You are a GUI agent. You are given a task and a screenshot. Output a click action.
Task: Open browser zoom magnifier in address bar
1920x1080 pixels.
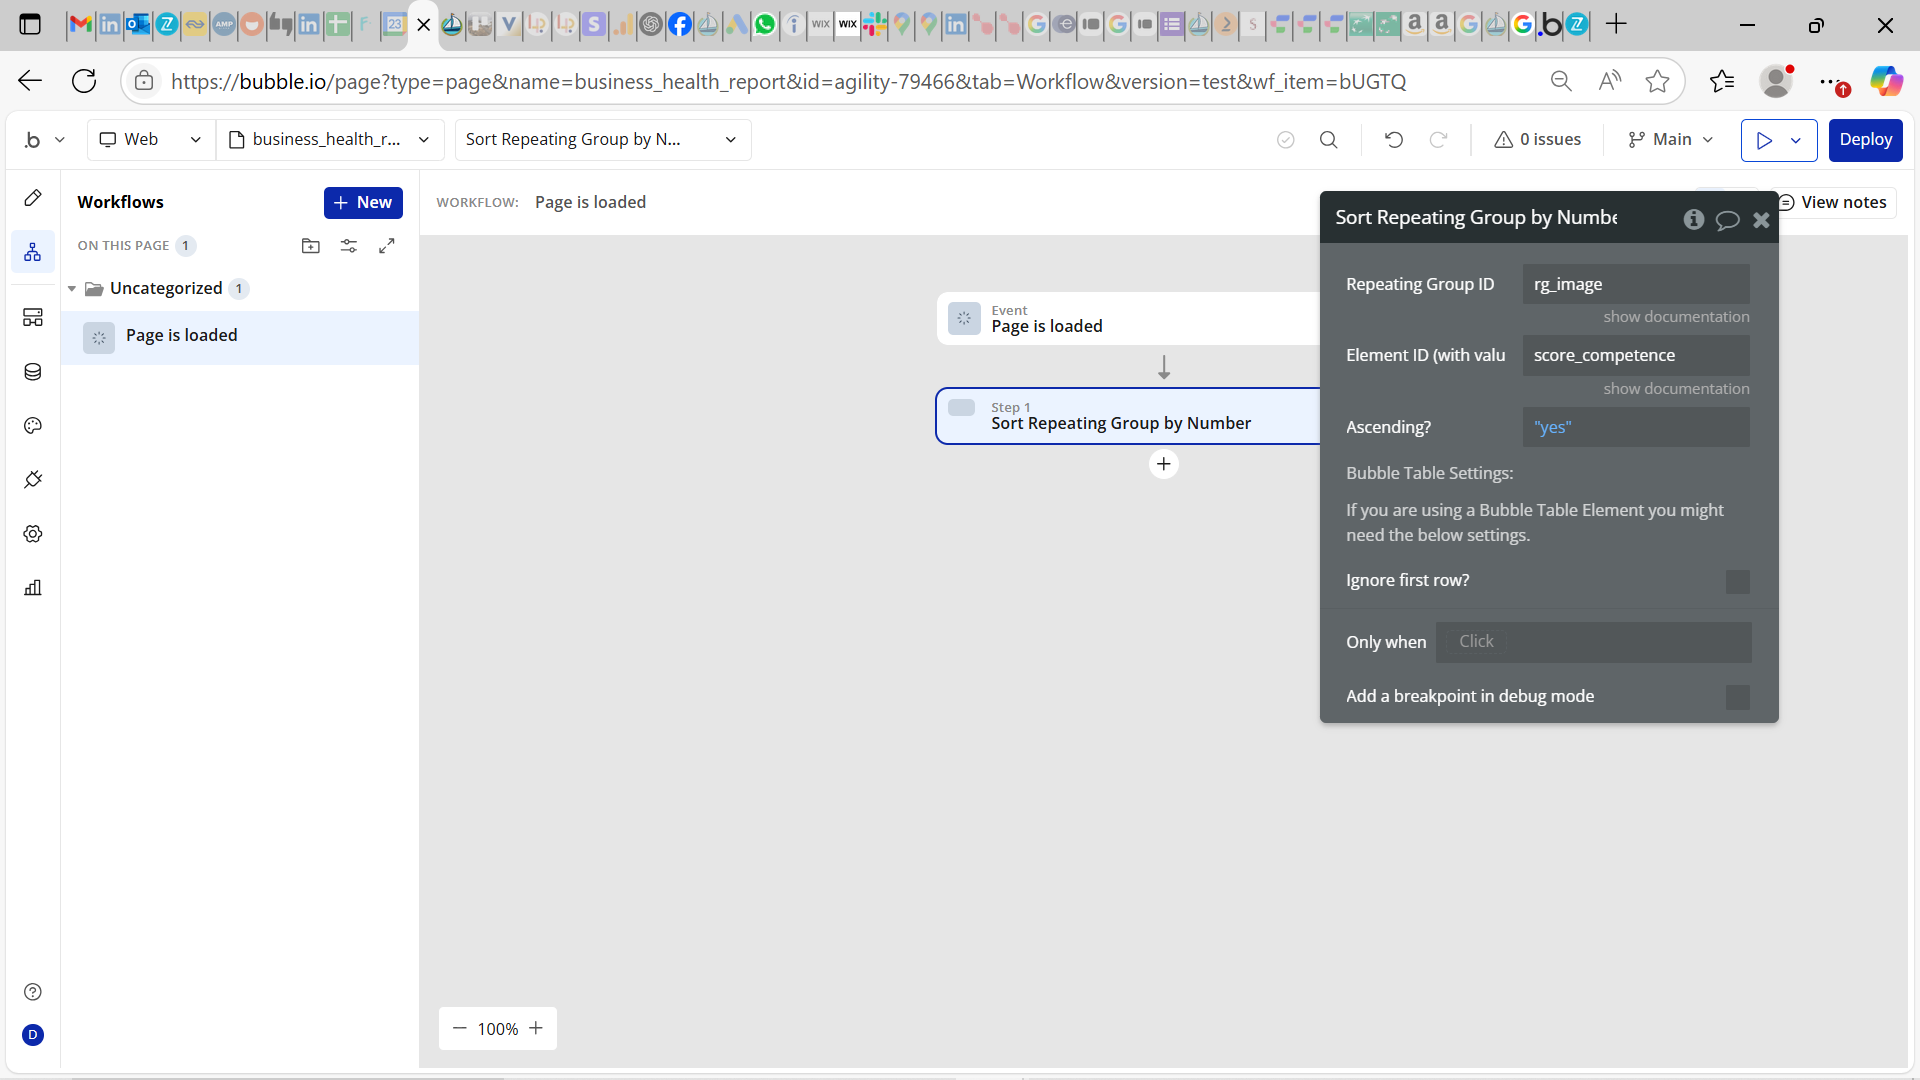click(x=1561, y=81)
